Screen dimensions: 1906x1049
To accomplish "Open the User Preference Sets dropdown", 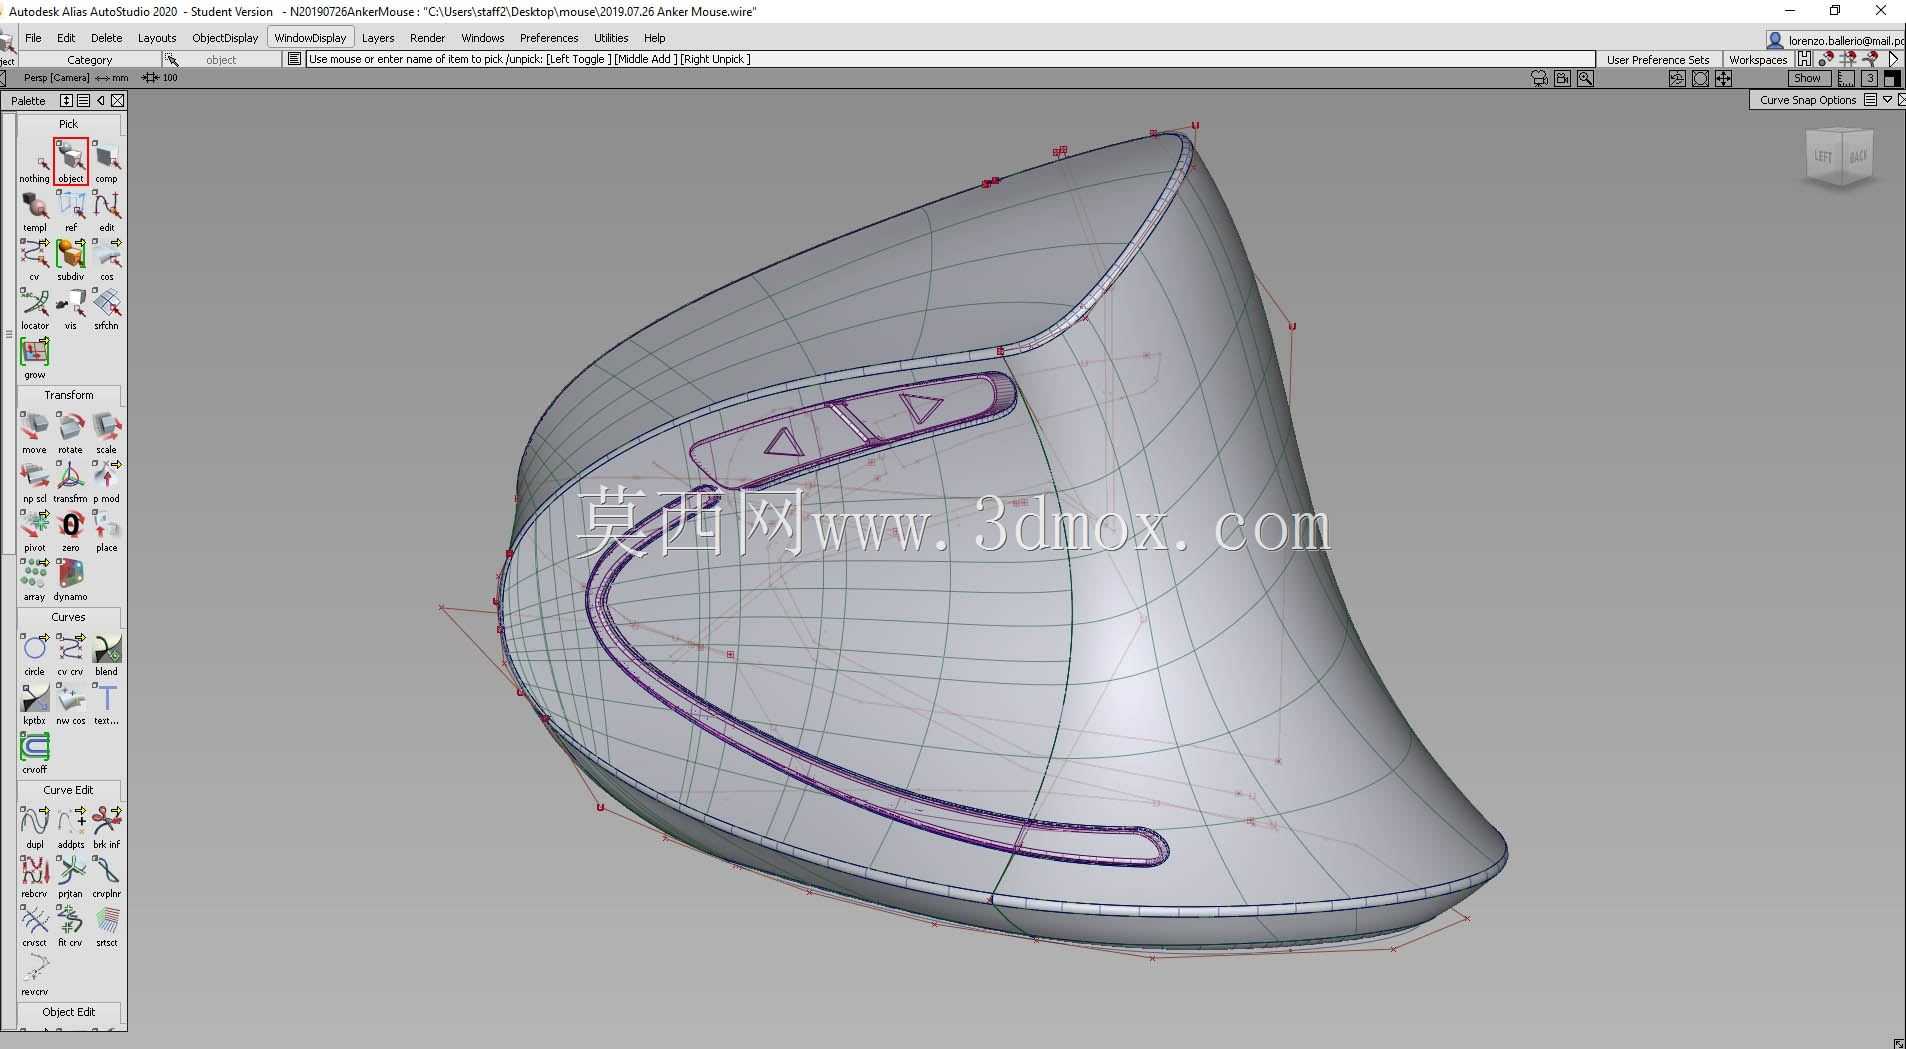I will click(x=1657, y=60).
